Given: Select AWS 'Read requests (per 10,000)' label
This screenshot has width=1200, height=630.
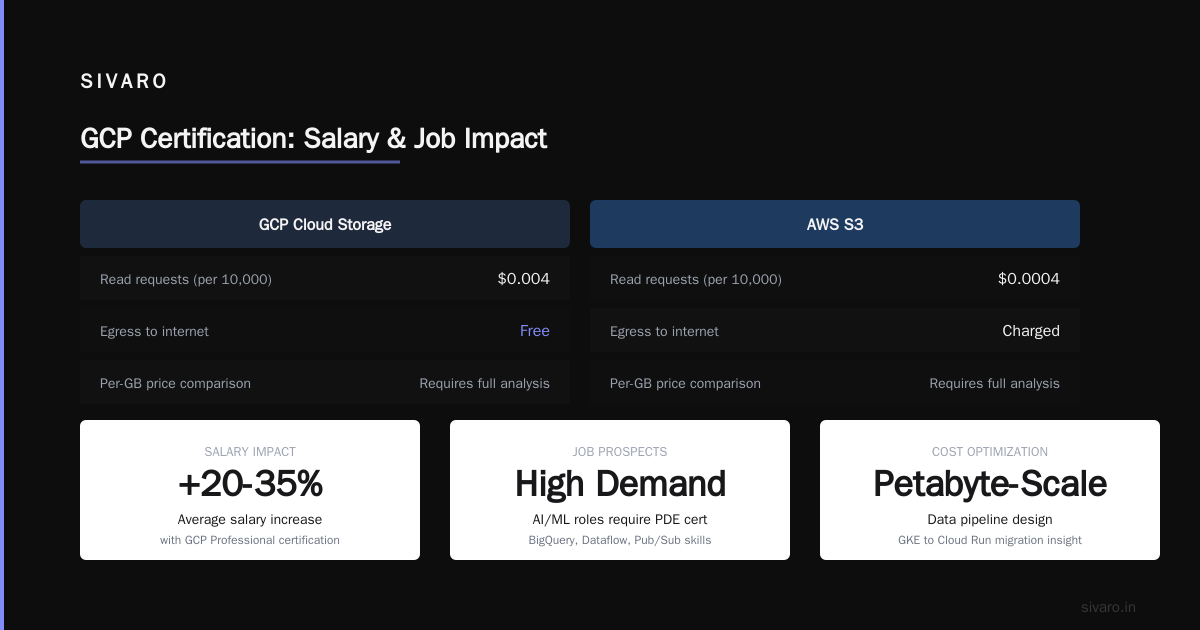Looking at the screenshot, I should pos(696,279).
